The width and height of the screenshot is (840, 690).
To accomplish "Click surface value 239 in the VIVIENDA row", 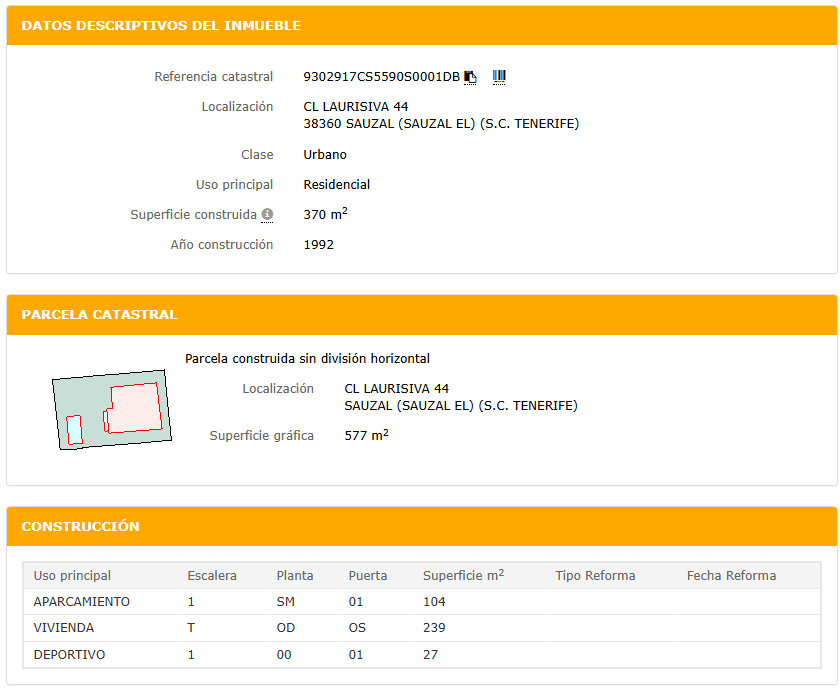I will click(434, 628).
